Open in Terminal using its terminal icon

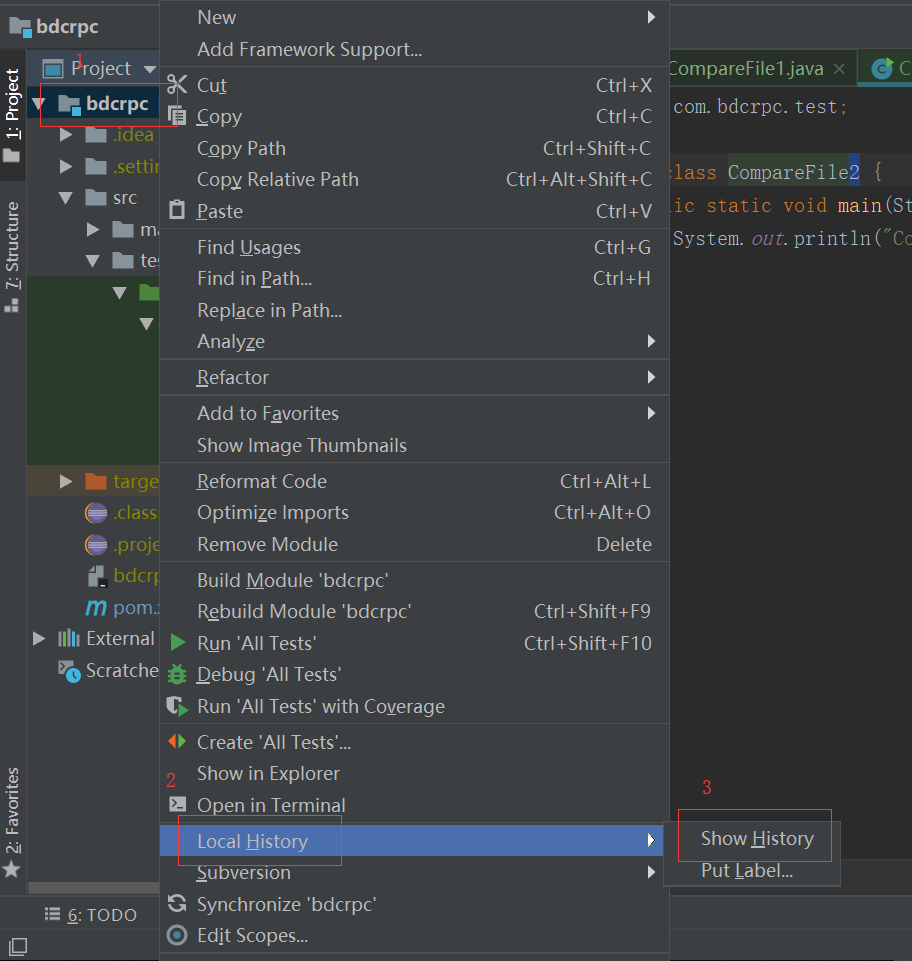pos(176,805)
